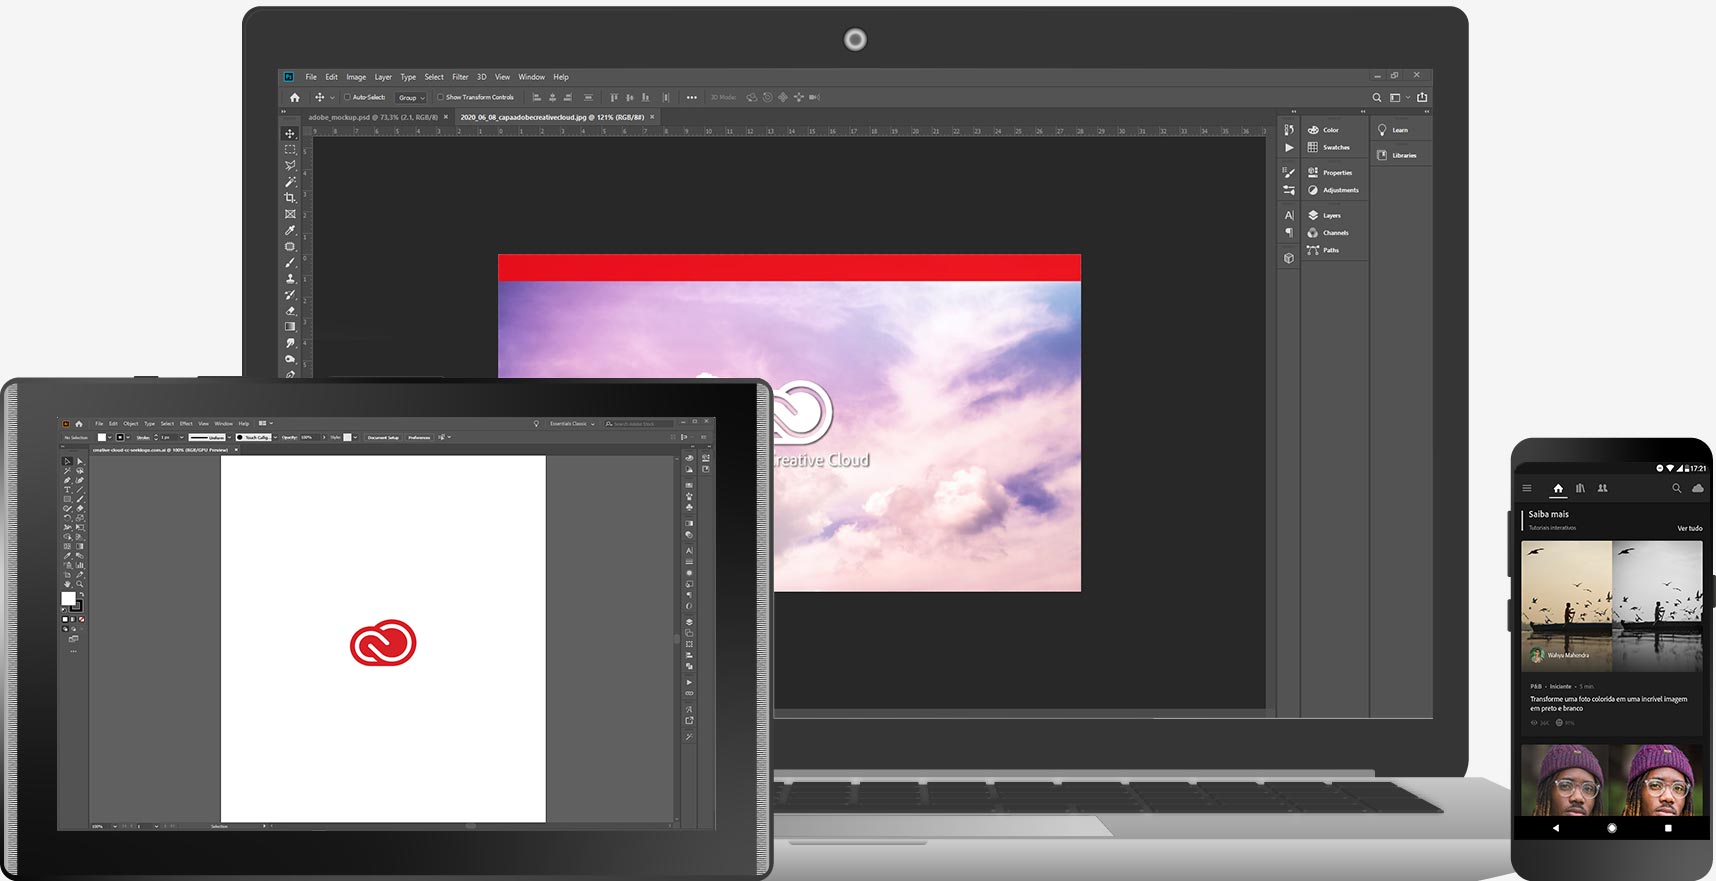The width and height of the screenshot is (1716, 881).
Task: Click Illustrator white fill color swatch in toolbox
Action: (x=68, y=599)
